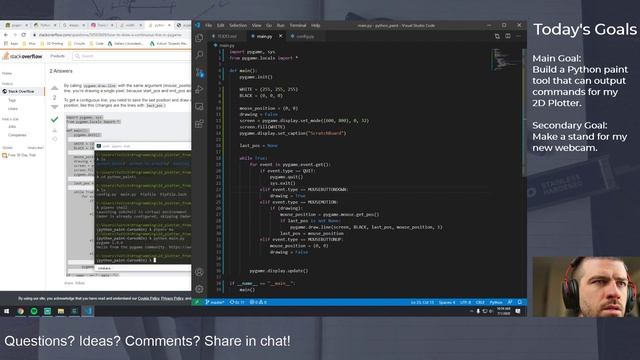
Task: Click the code minimap in VS Code
Action: pos(506,60)
